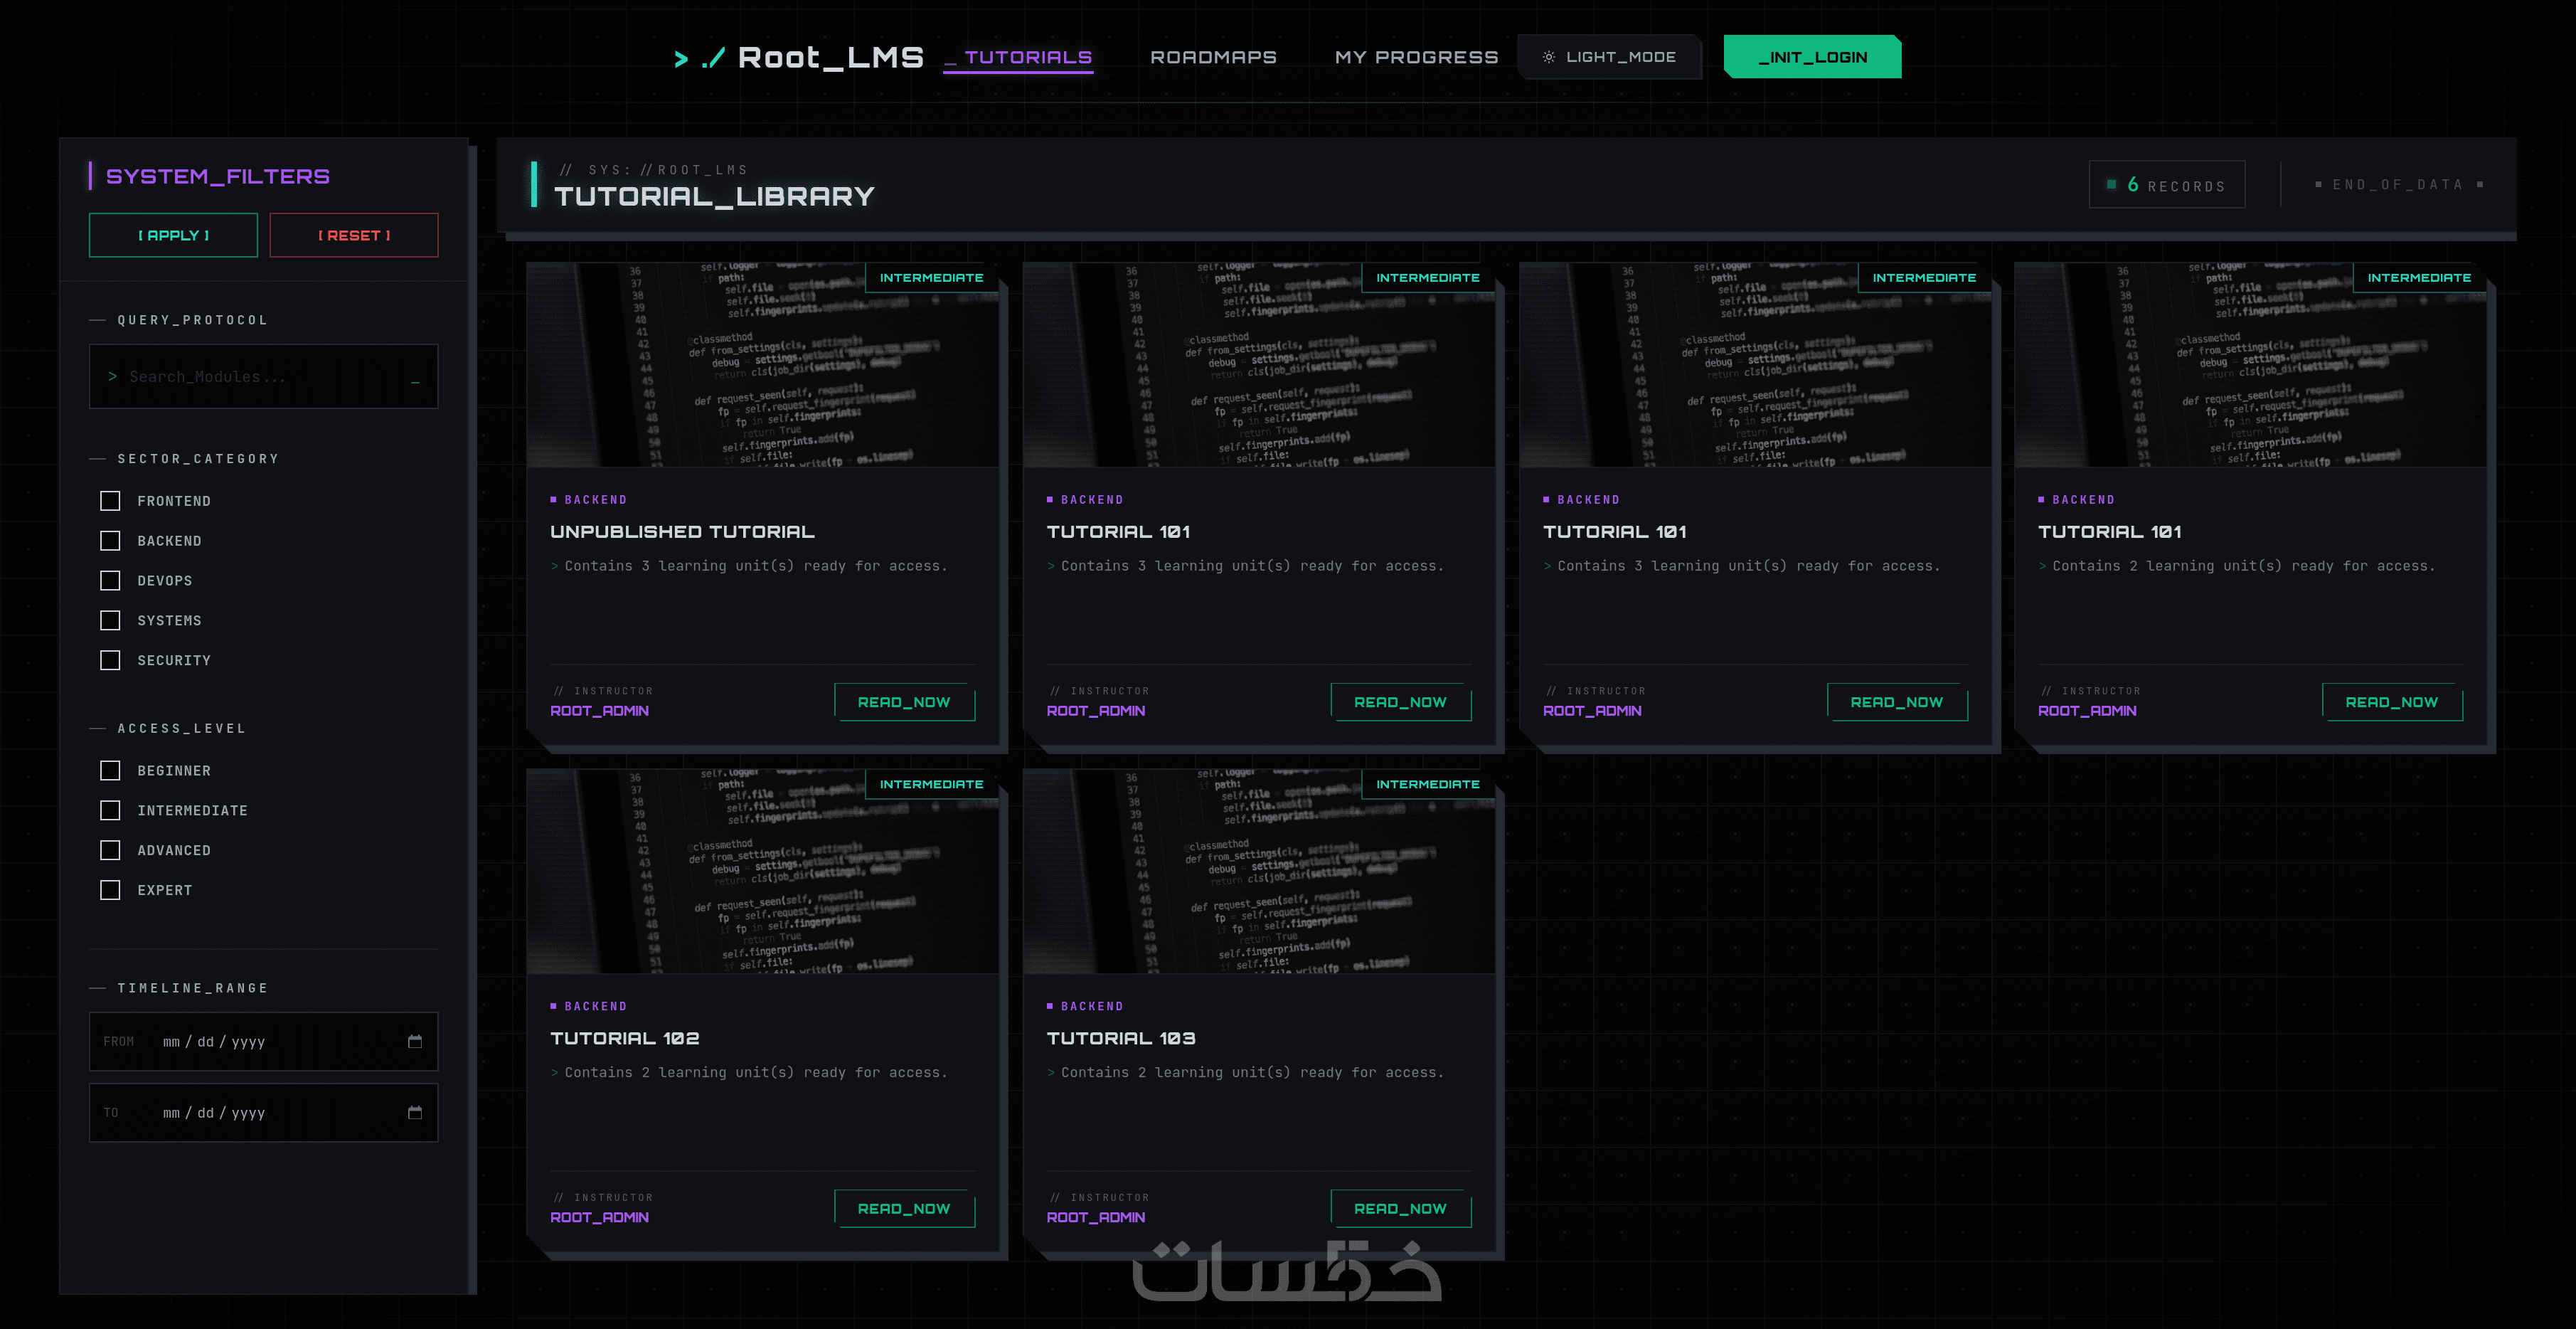Screen dimensions: 2576x1329
Task: Click READ_NOW on Tutorial 103 card
Action: 1400,1208
